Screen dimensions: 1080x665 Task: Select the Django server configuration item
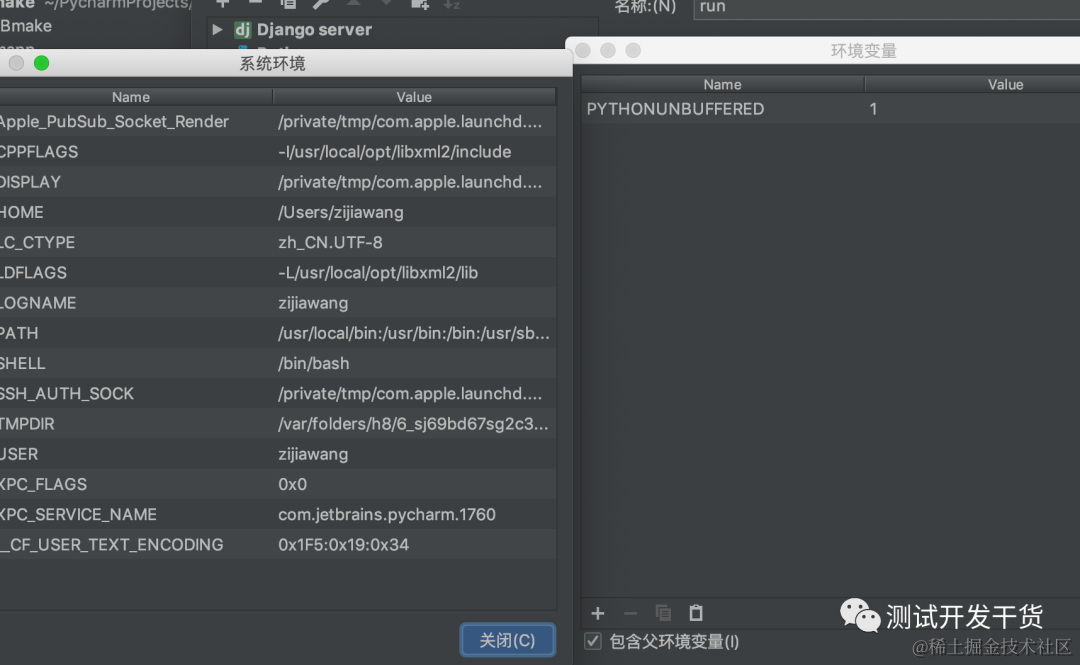pyautogui.click(x=314, y=30)
